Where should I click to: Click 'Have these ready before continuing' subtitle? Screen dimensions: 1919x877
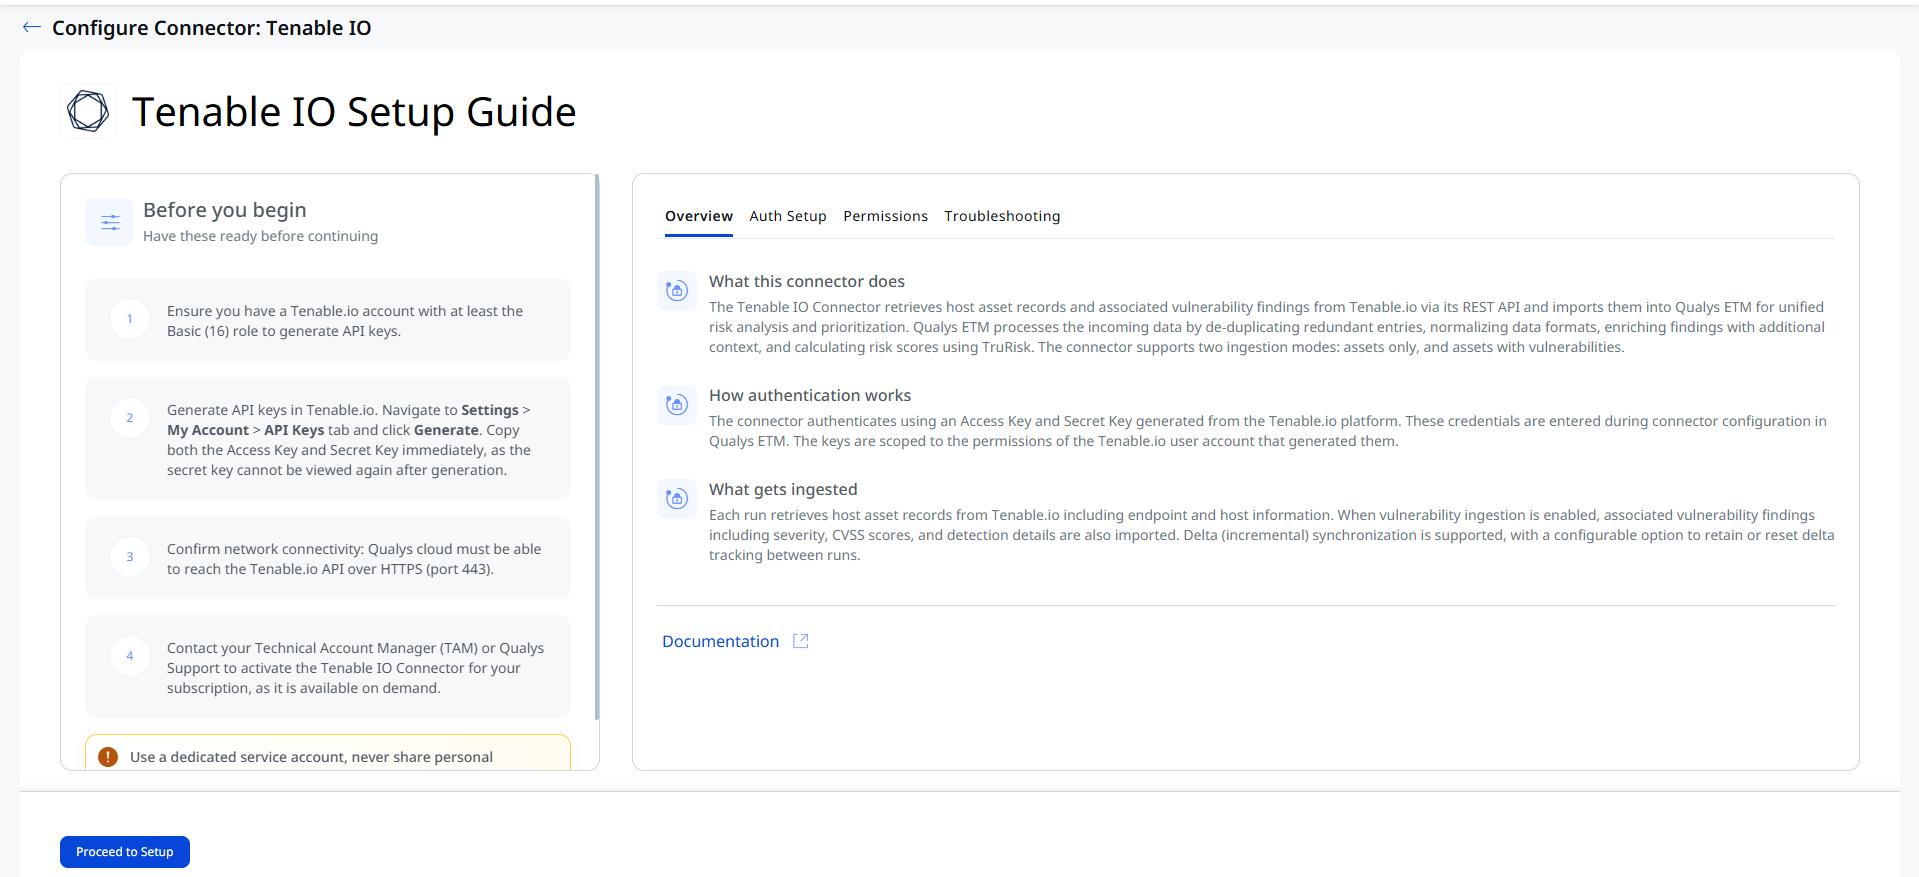[260, 236]
